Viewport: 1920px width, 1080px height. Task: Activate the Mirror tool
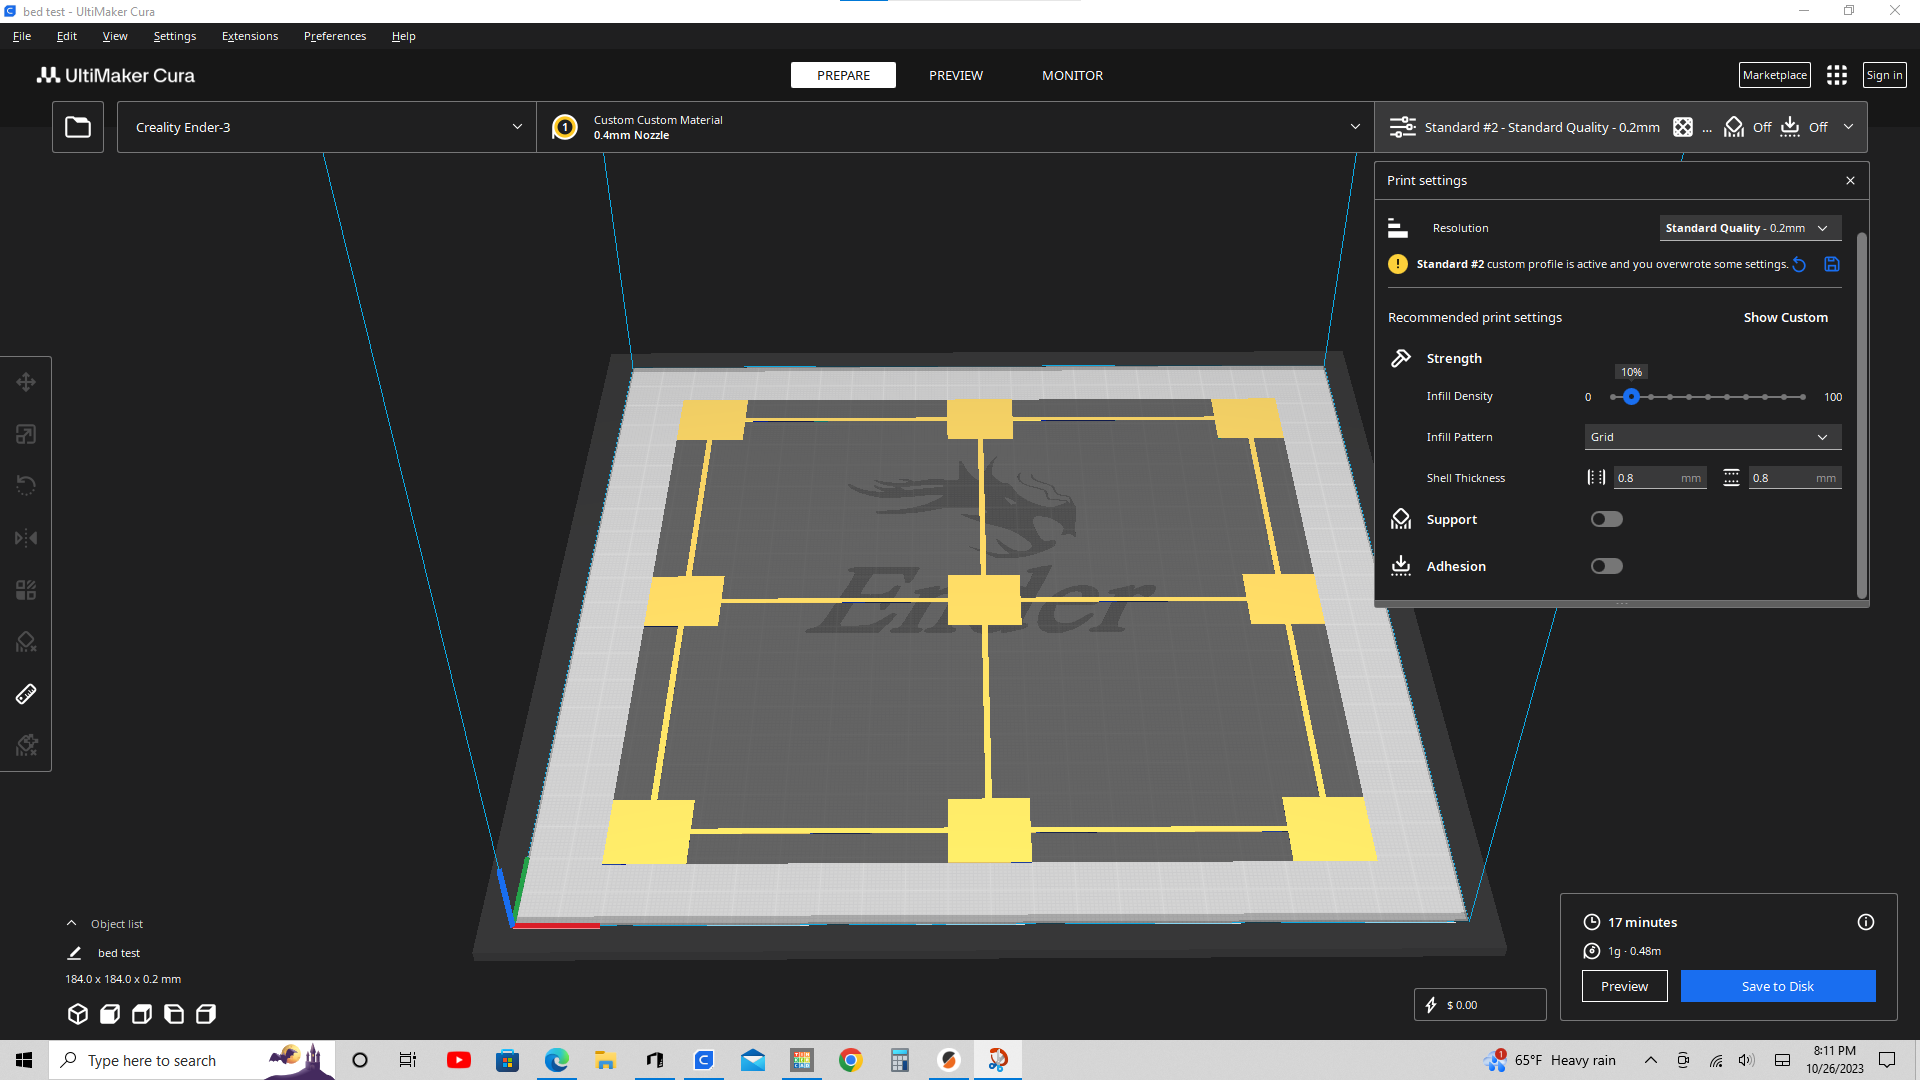pos(25,537)
